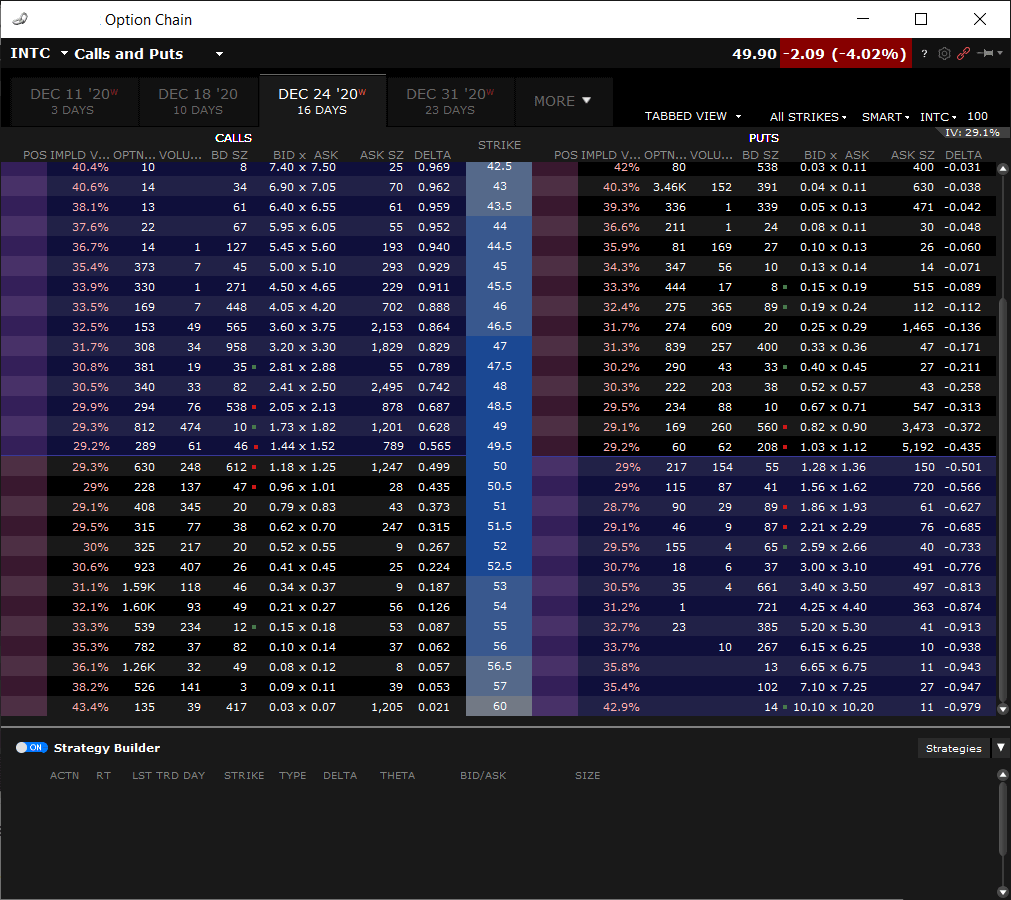Select the DEC 24 '20 expiration tab

click(322, 101)
